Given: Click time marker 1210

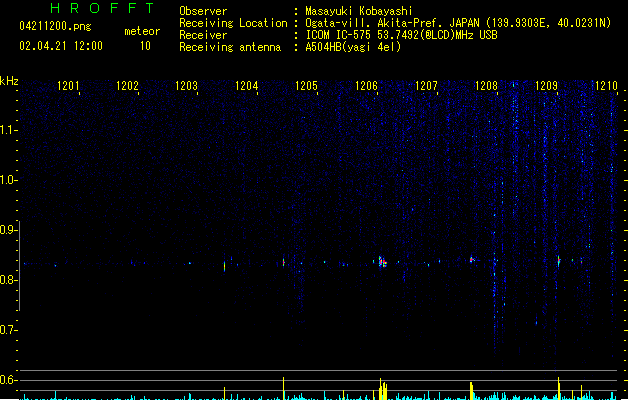Looking at the screenshot, I should [x=606, y=86].
